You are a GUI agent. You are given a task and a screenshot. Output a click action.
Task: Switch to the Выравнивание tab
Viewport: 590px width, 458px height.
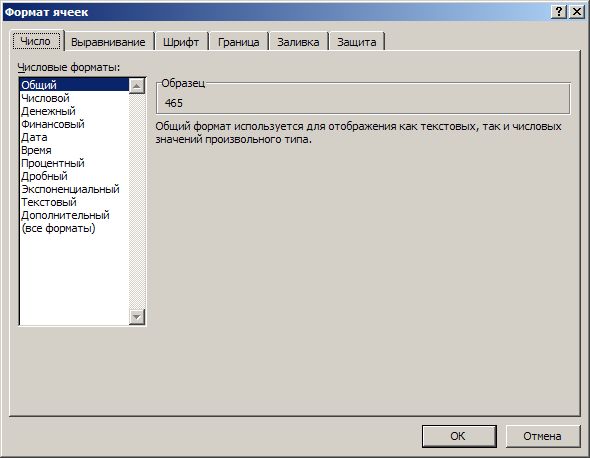[108, 42]
